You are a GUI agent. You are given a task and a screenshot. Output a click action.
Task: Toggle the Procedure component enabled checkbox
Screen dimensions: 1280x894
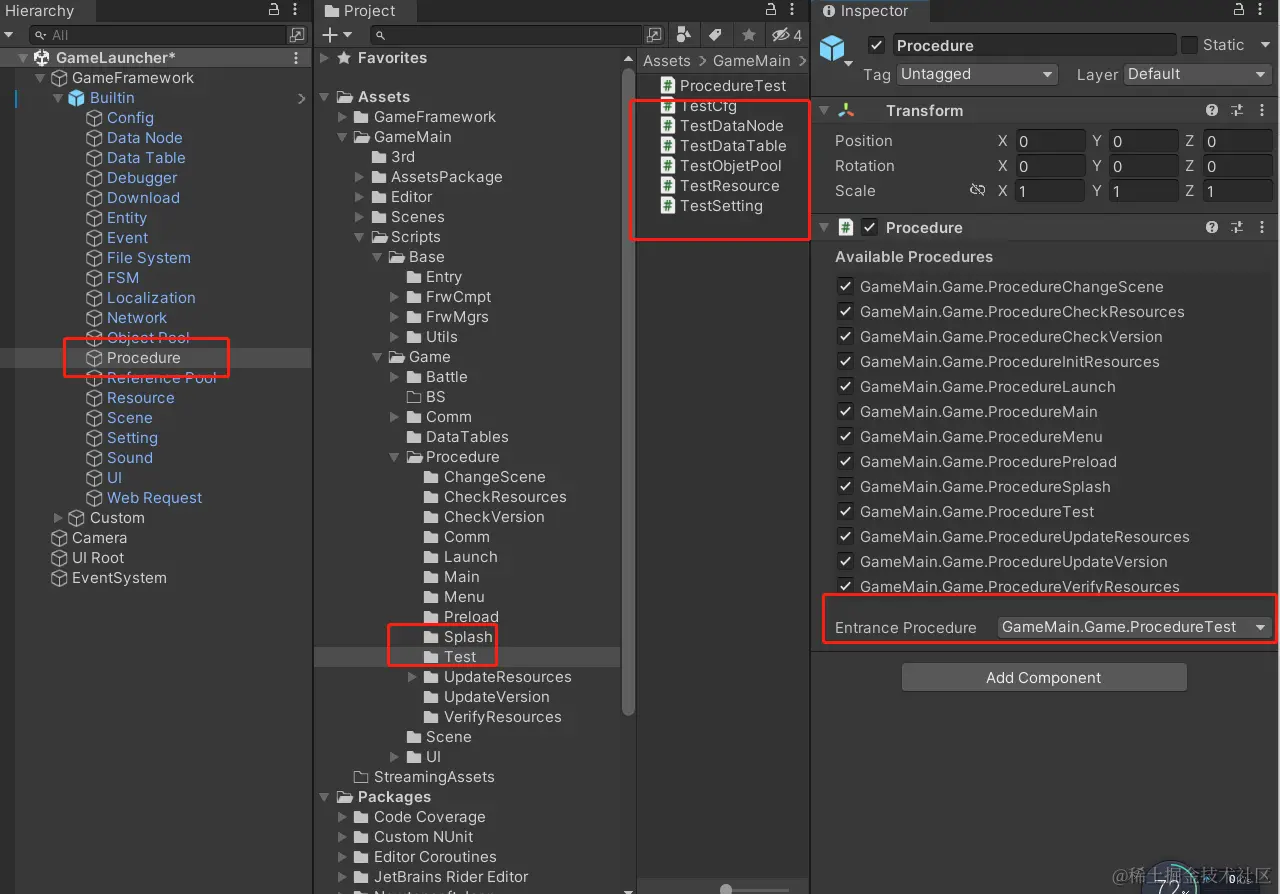pos(870,228)
